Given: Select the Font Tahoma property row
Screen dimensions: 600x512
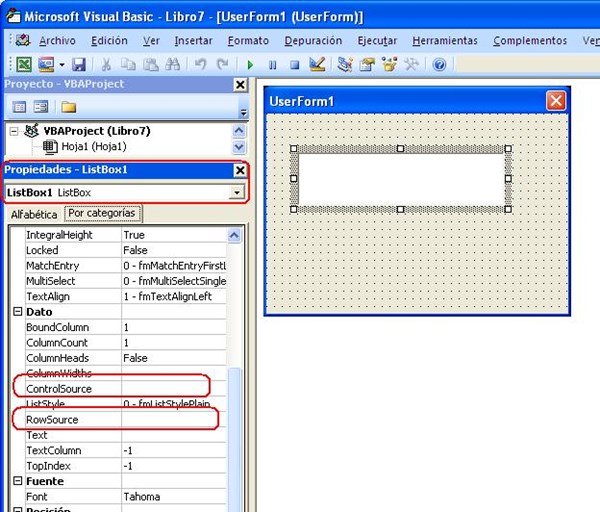Looking at the screenshot, I should point(126,497).
